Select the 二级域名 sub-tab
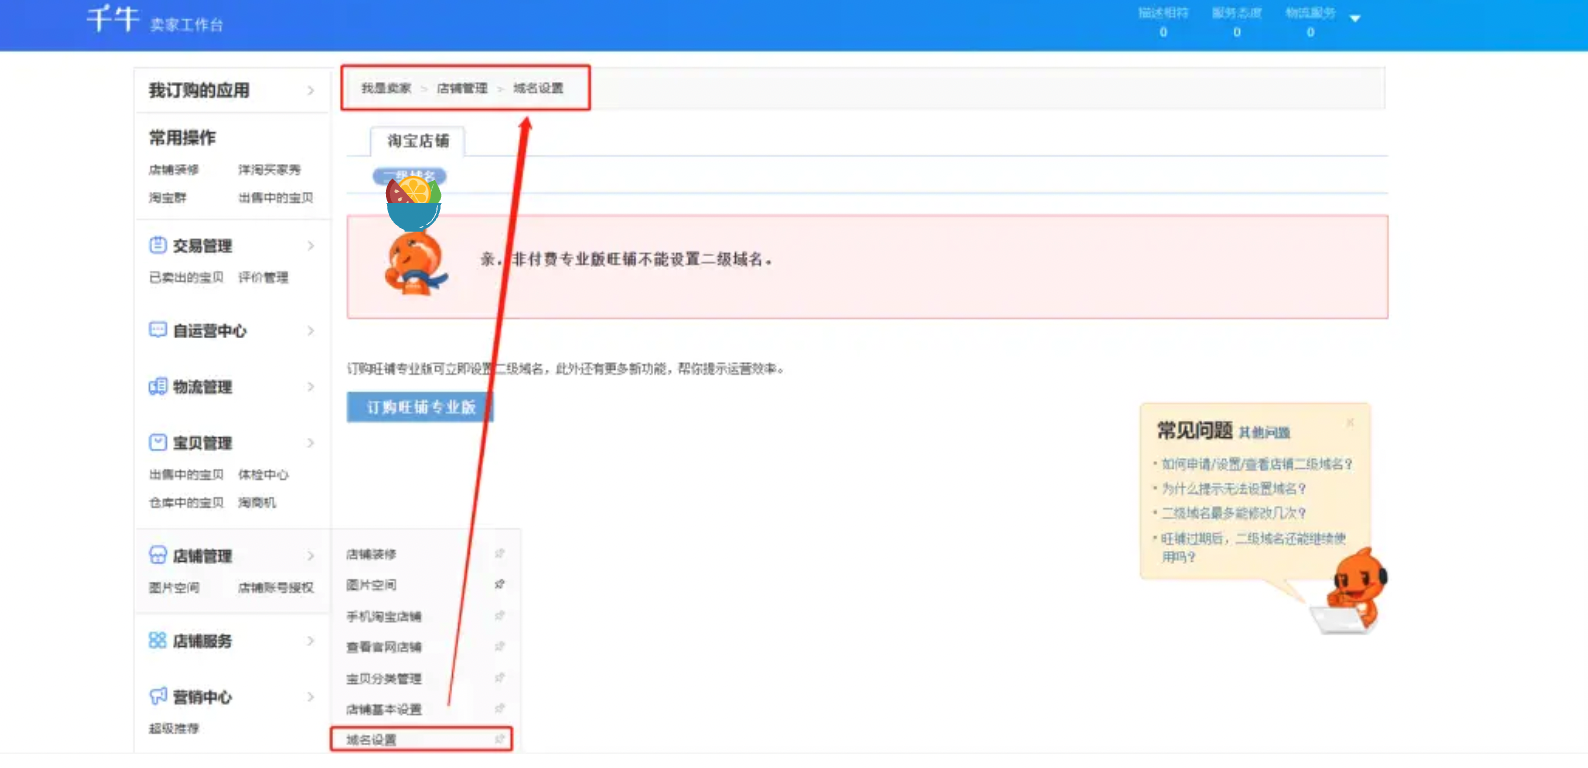Viewport: 1588px width, 768px height. point(409,177)
